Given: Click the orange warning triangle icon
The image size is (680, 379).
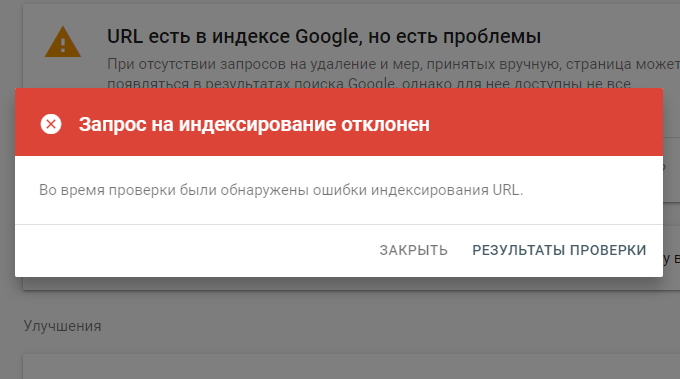Looking at the screenshot, I should click(63, 42).
